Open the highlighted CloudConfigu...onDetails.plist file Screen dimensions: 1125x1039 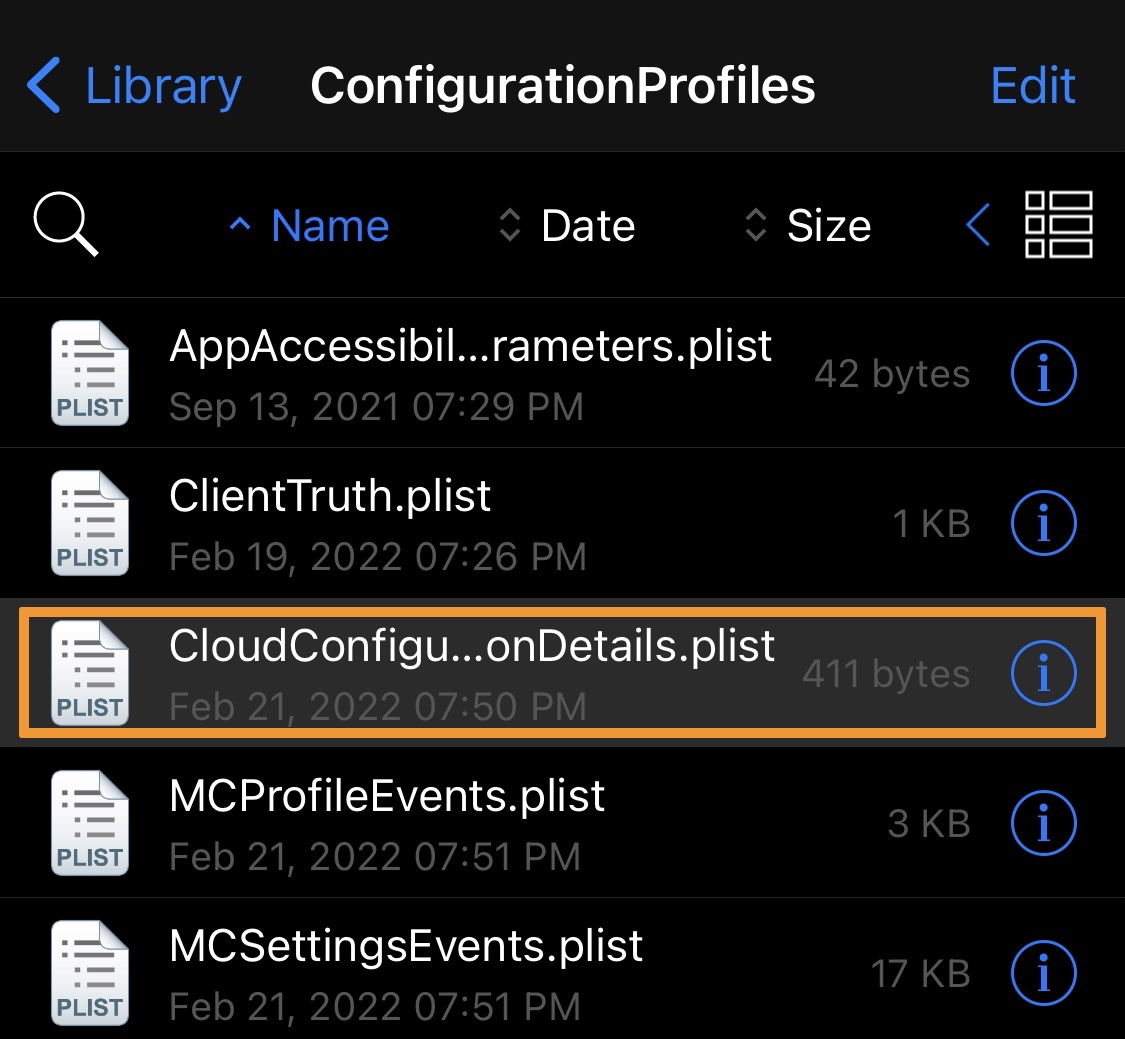pyautogui.click(x=562, y=673)
